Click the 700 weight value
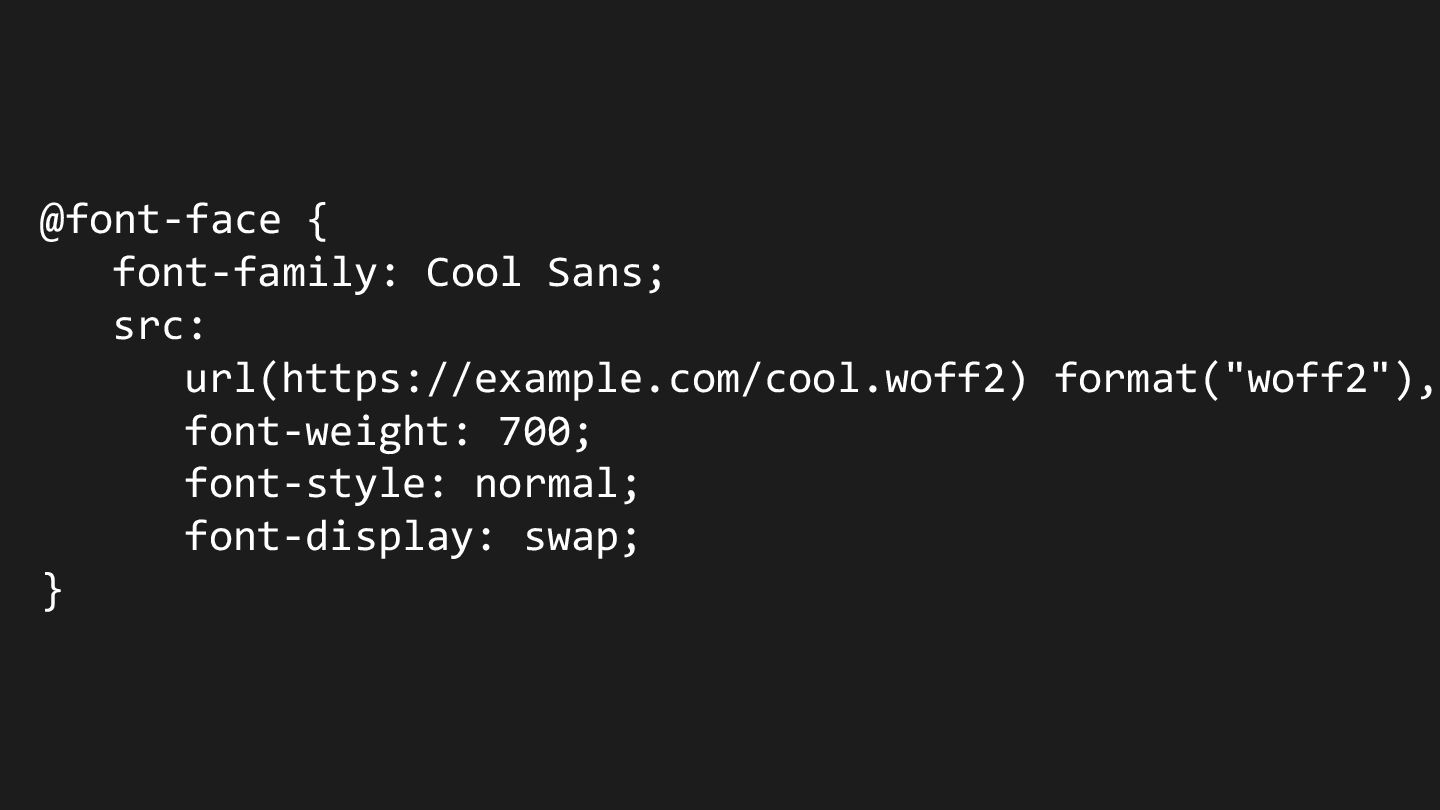This screenshot has height=810, width=1440. pyautogui.click(x=534, y=432)
